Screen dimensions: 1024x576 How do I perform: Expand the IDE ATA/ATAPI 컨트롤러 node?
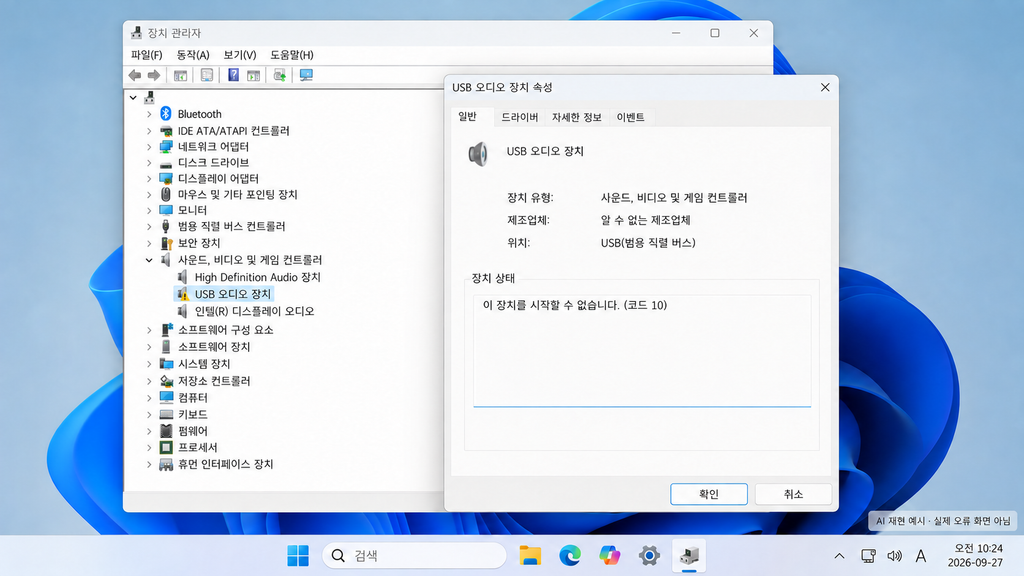[x=149, y=131]
